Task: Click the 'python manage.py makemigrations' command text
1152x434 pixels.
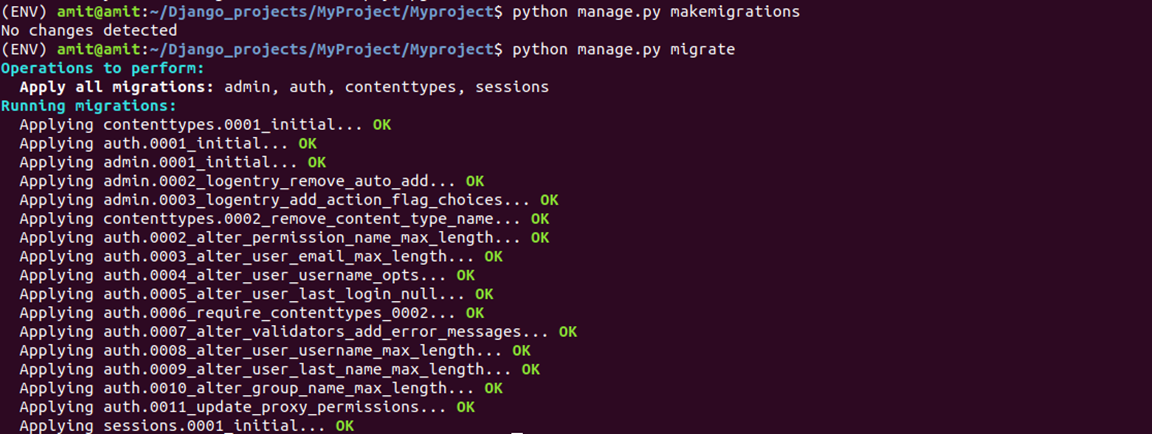Action: tap(656, 12)
